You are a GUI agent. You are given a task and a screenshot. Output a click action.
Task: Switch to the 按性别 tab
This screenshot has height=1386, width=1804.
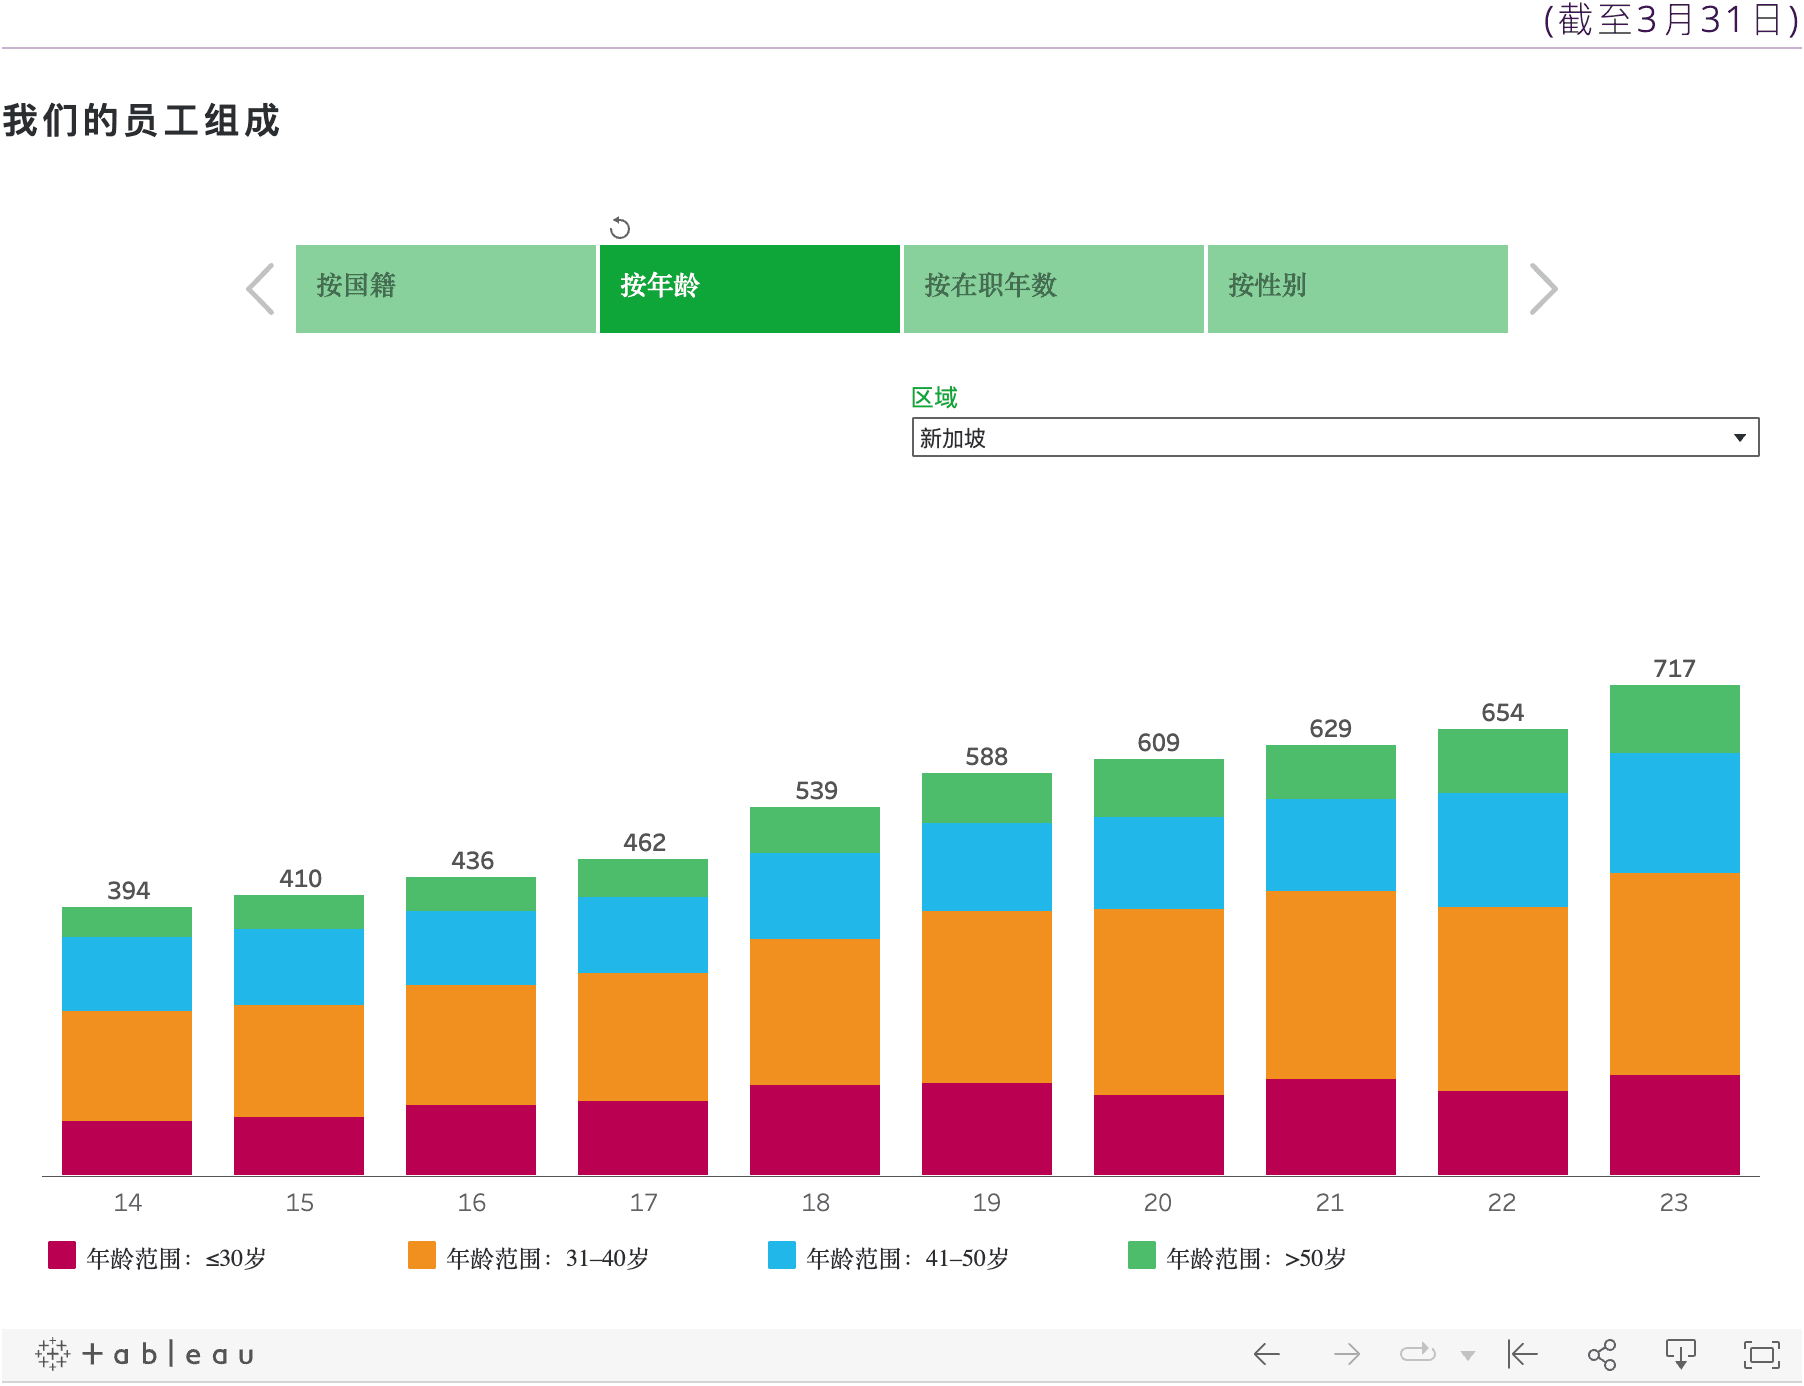pos(1358,289)
